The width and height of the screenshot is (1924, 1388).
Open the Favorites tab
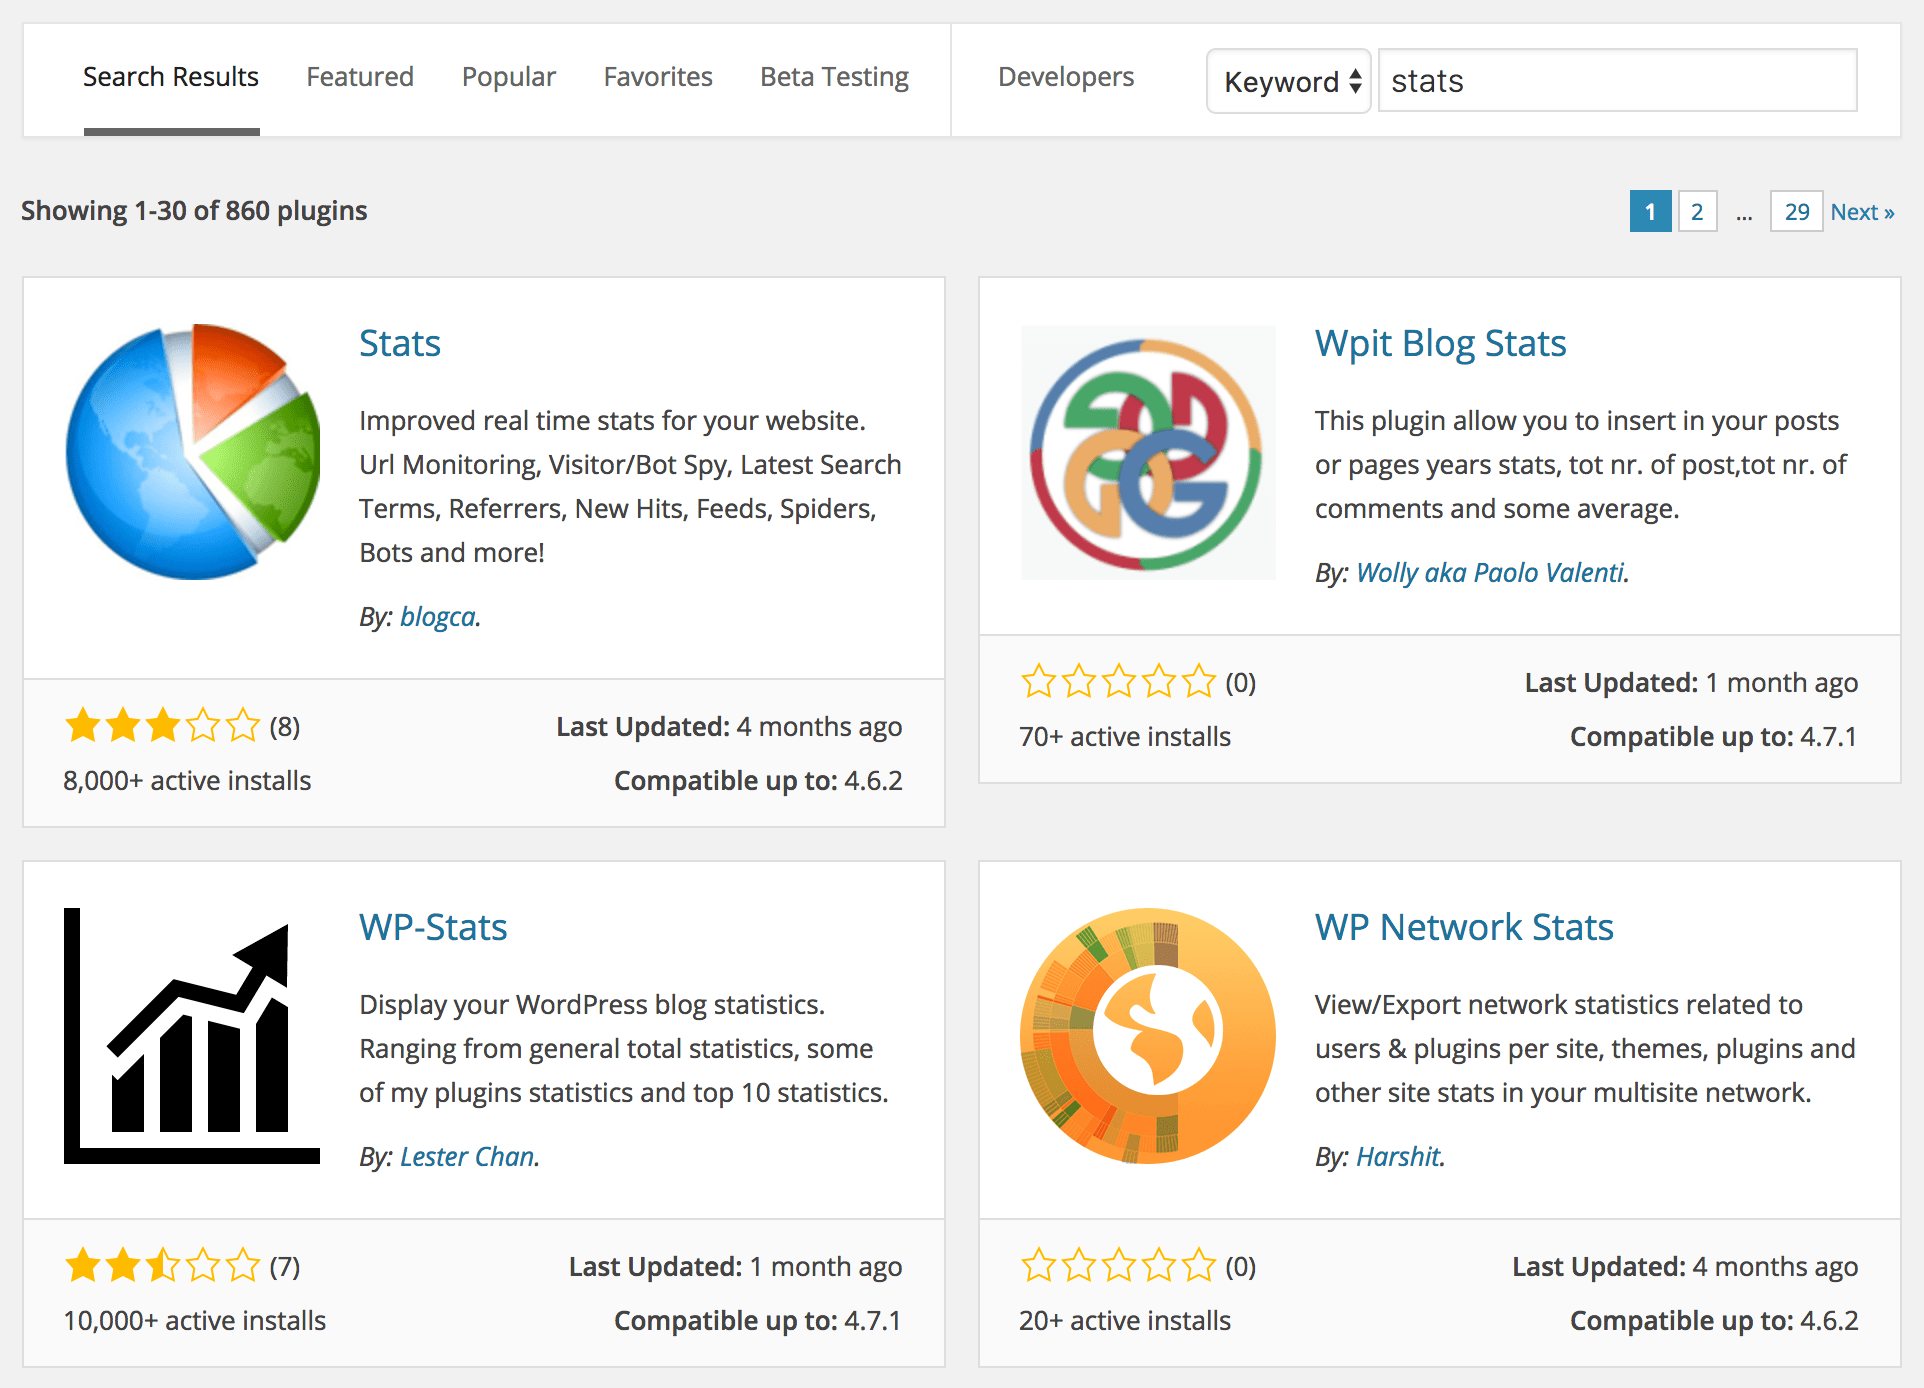point(658,77)
